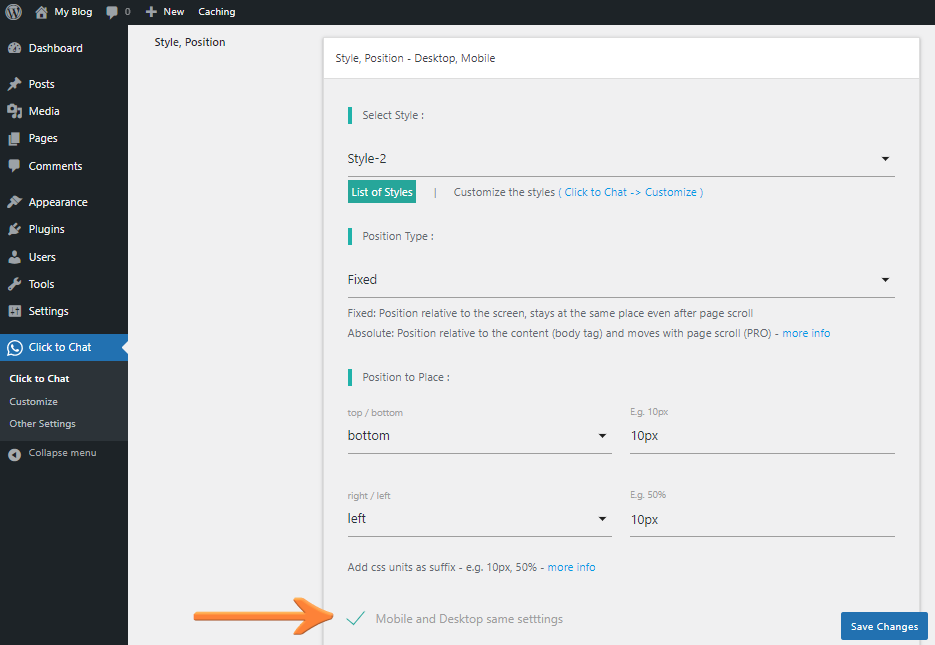The height and width of the screenshot is (645, 935).
Task: Select the Posts pin icon
Action: (x=15, y=83)
